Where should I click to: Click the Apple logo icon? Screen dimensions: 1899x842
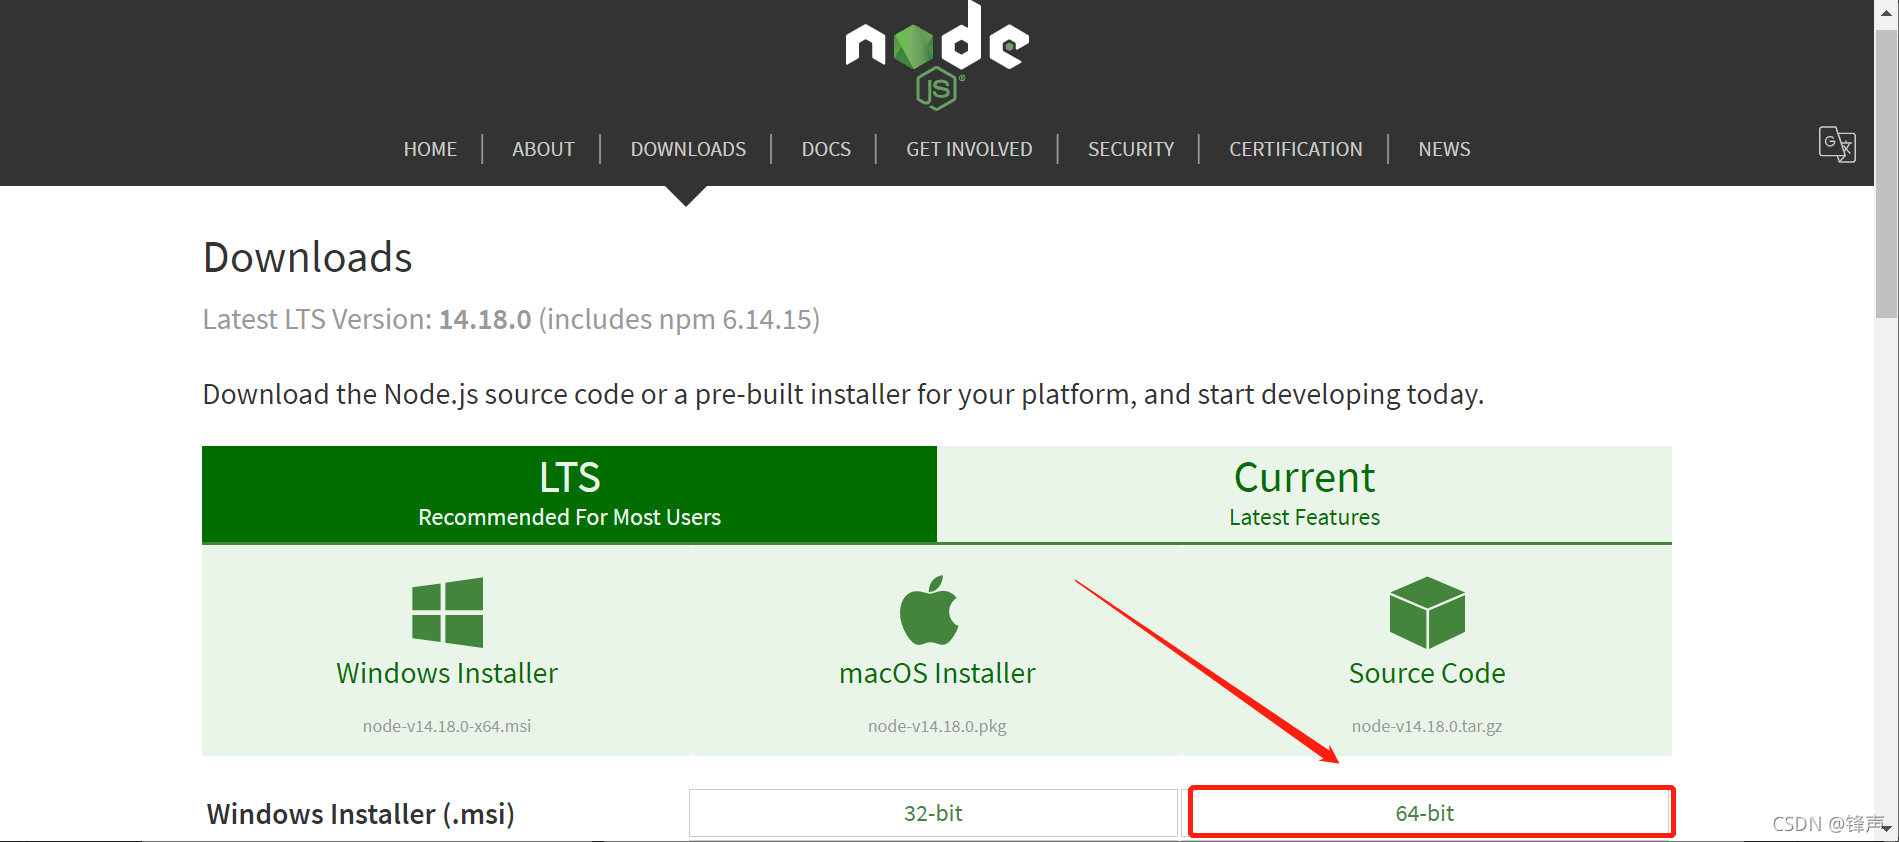pyautogui.click(x=929, y=610)
